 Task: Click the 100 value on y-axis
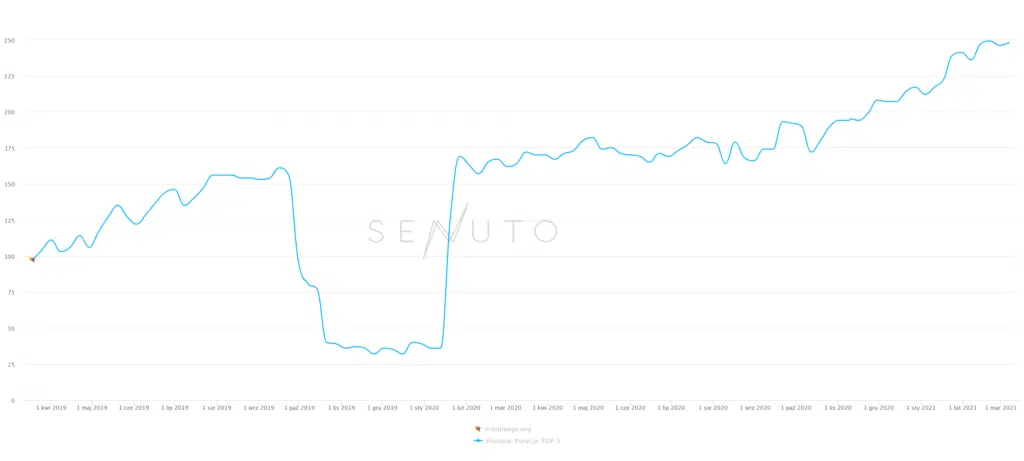pyautogui.click(x=9, y=257)
